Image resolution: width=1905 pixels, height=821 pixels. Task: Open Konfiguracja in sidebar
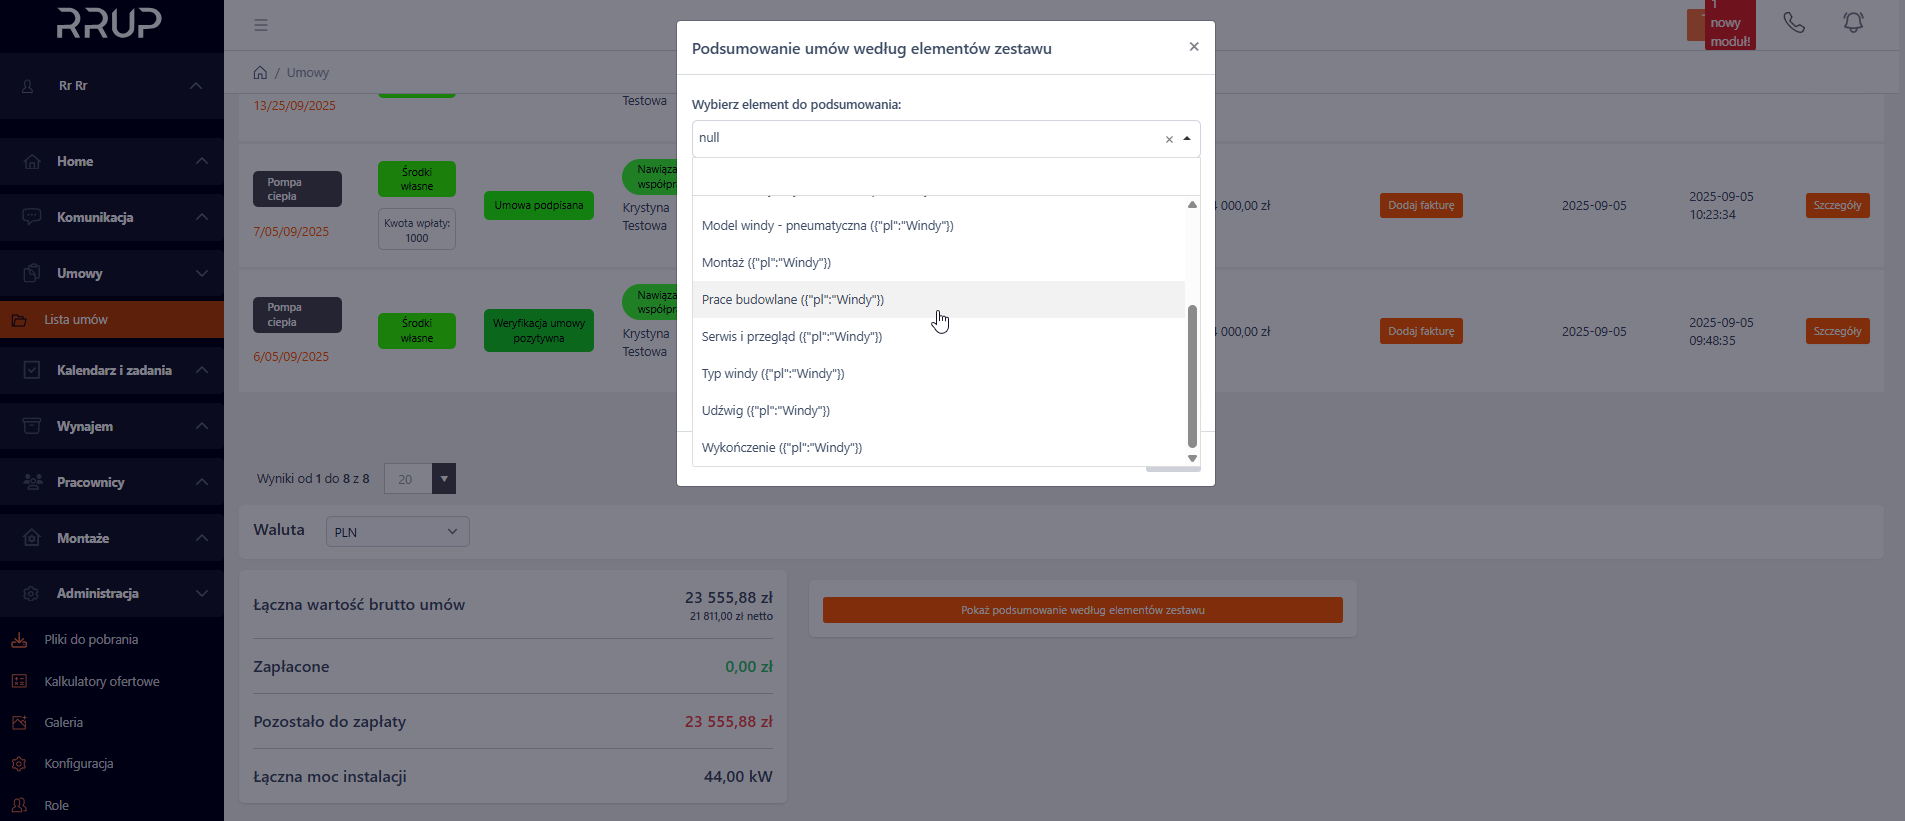[78, 764]
